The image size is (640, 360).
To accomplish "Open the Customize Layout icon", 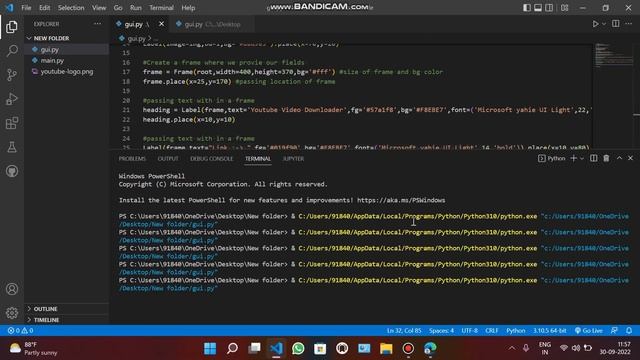I will [564, 8].
